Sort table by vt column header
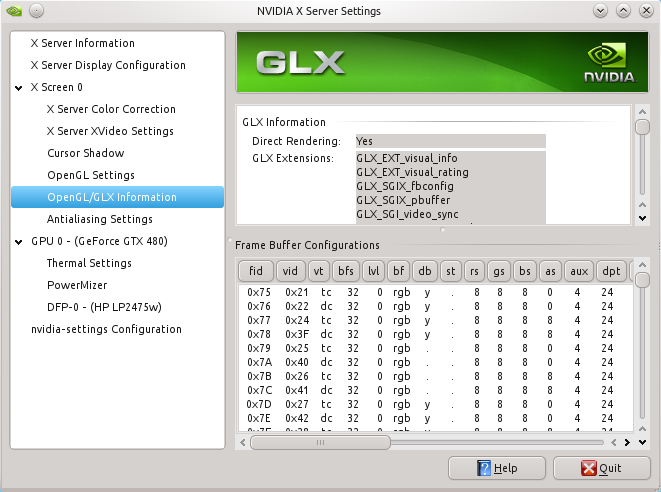The image size is (661, 492). click(318, 271)
